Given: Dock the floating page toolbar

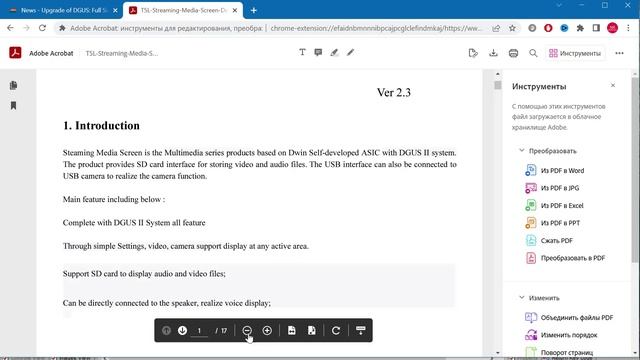Looking at the screenshot, I should [360, 330].
